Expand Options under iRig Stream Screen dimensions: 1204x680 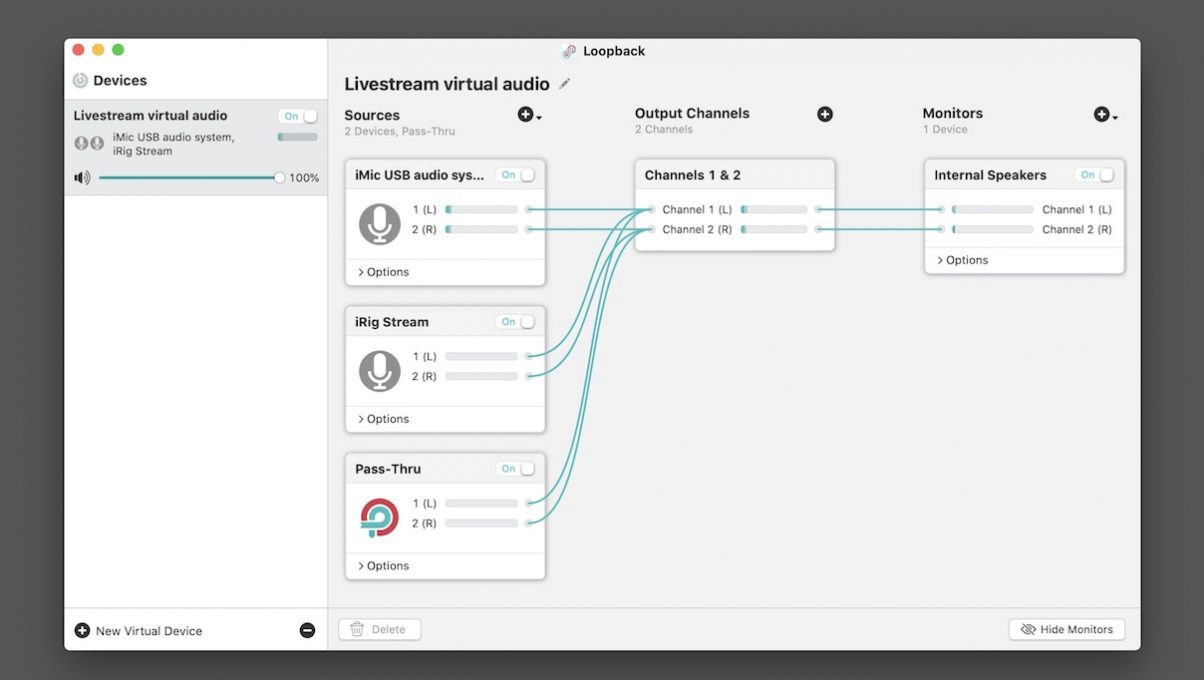pos(384,419)
